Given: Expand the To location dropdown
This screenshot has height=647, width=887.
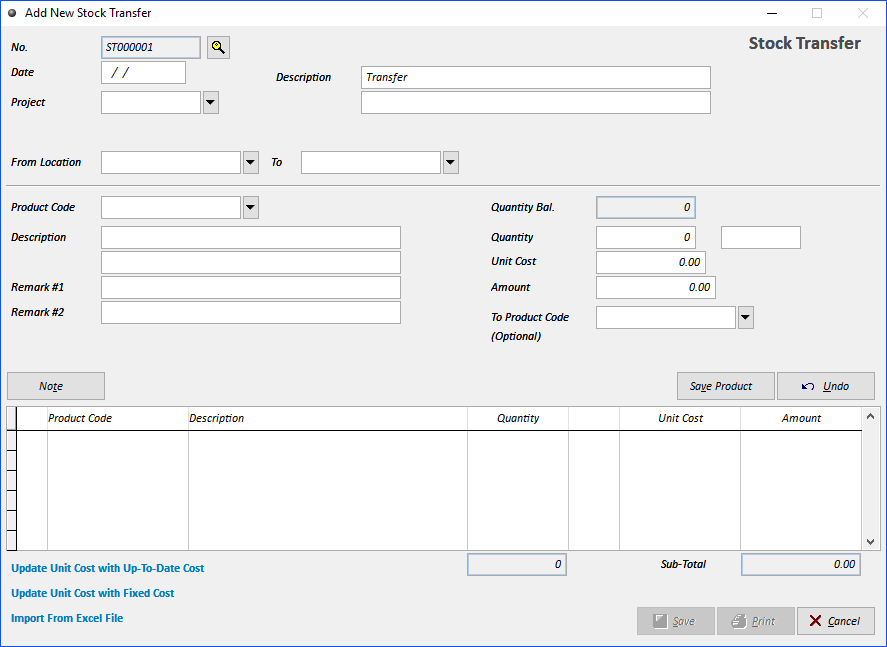Looking at the screenshot, I should (450, 162).
